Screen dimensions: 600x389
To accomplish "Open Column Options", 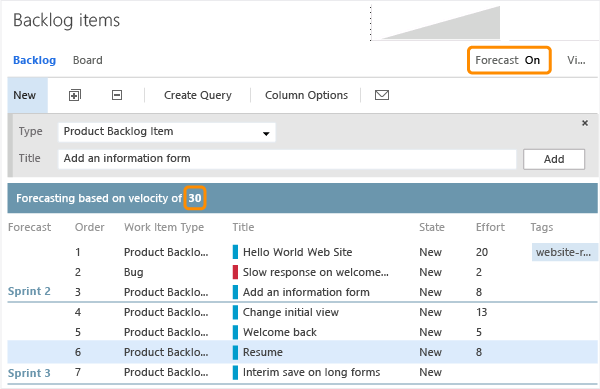I will [x=307, y=95].
